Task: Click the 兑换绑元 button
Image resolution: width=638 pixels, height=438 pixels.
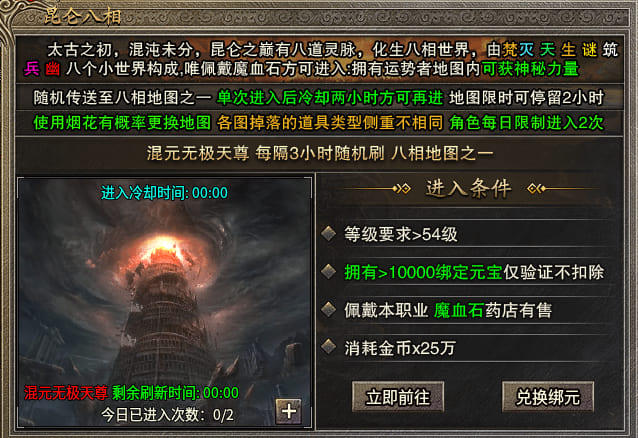Action: (x=548, y=397)
